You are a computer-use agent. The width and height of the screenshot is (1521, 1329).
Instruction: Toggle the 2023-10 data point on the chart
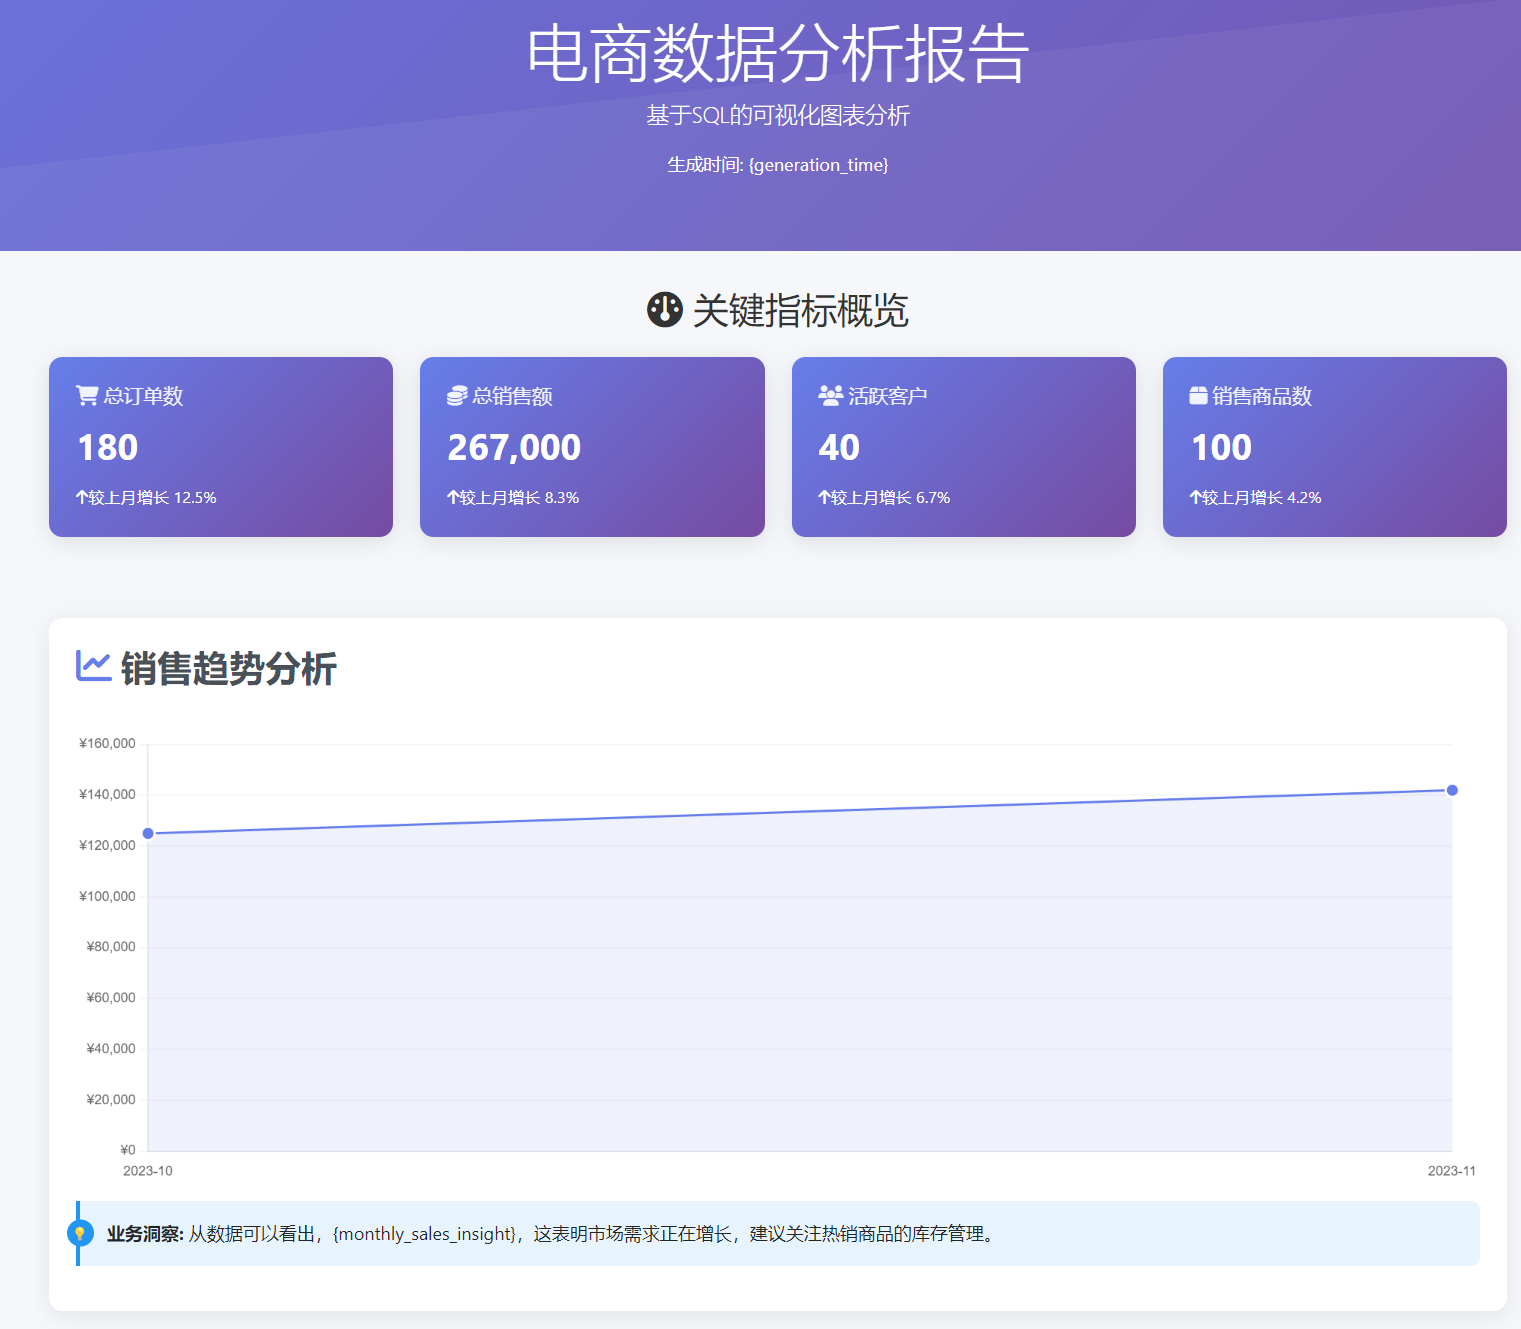148,831
